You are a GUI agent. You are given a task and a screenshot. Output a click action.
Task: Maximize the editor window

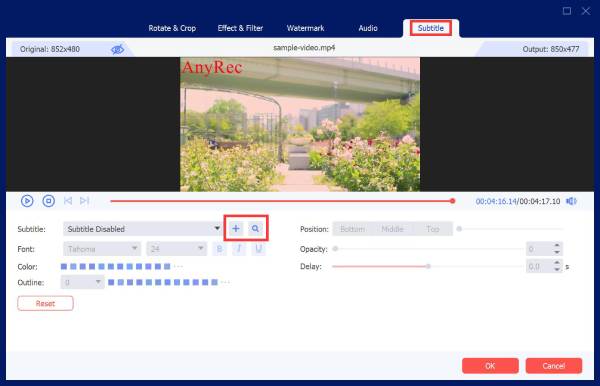point(567,11)
